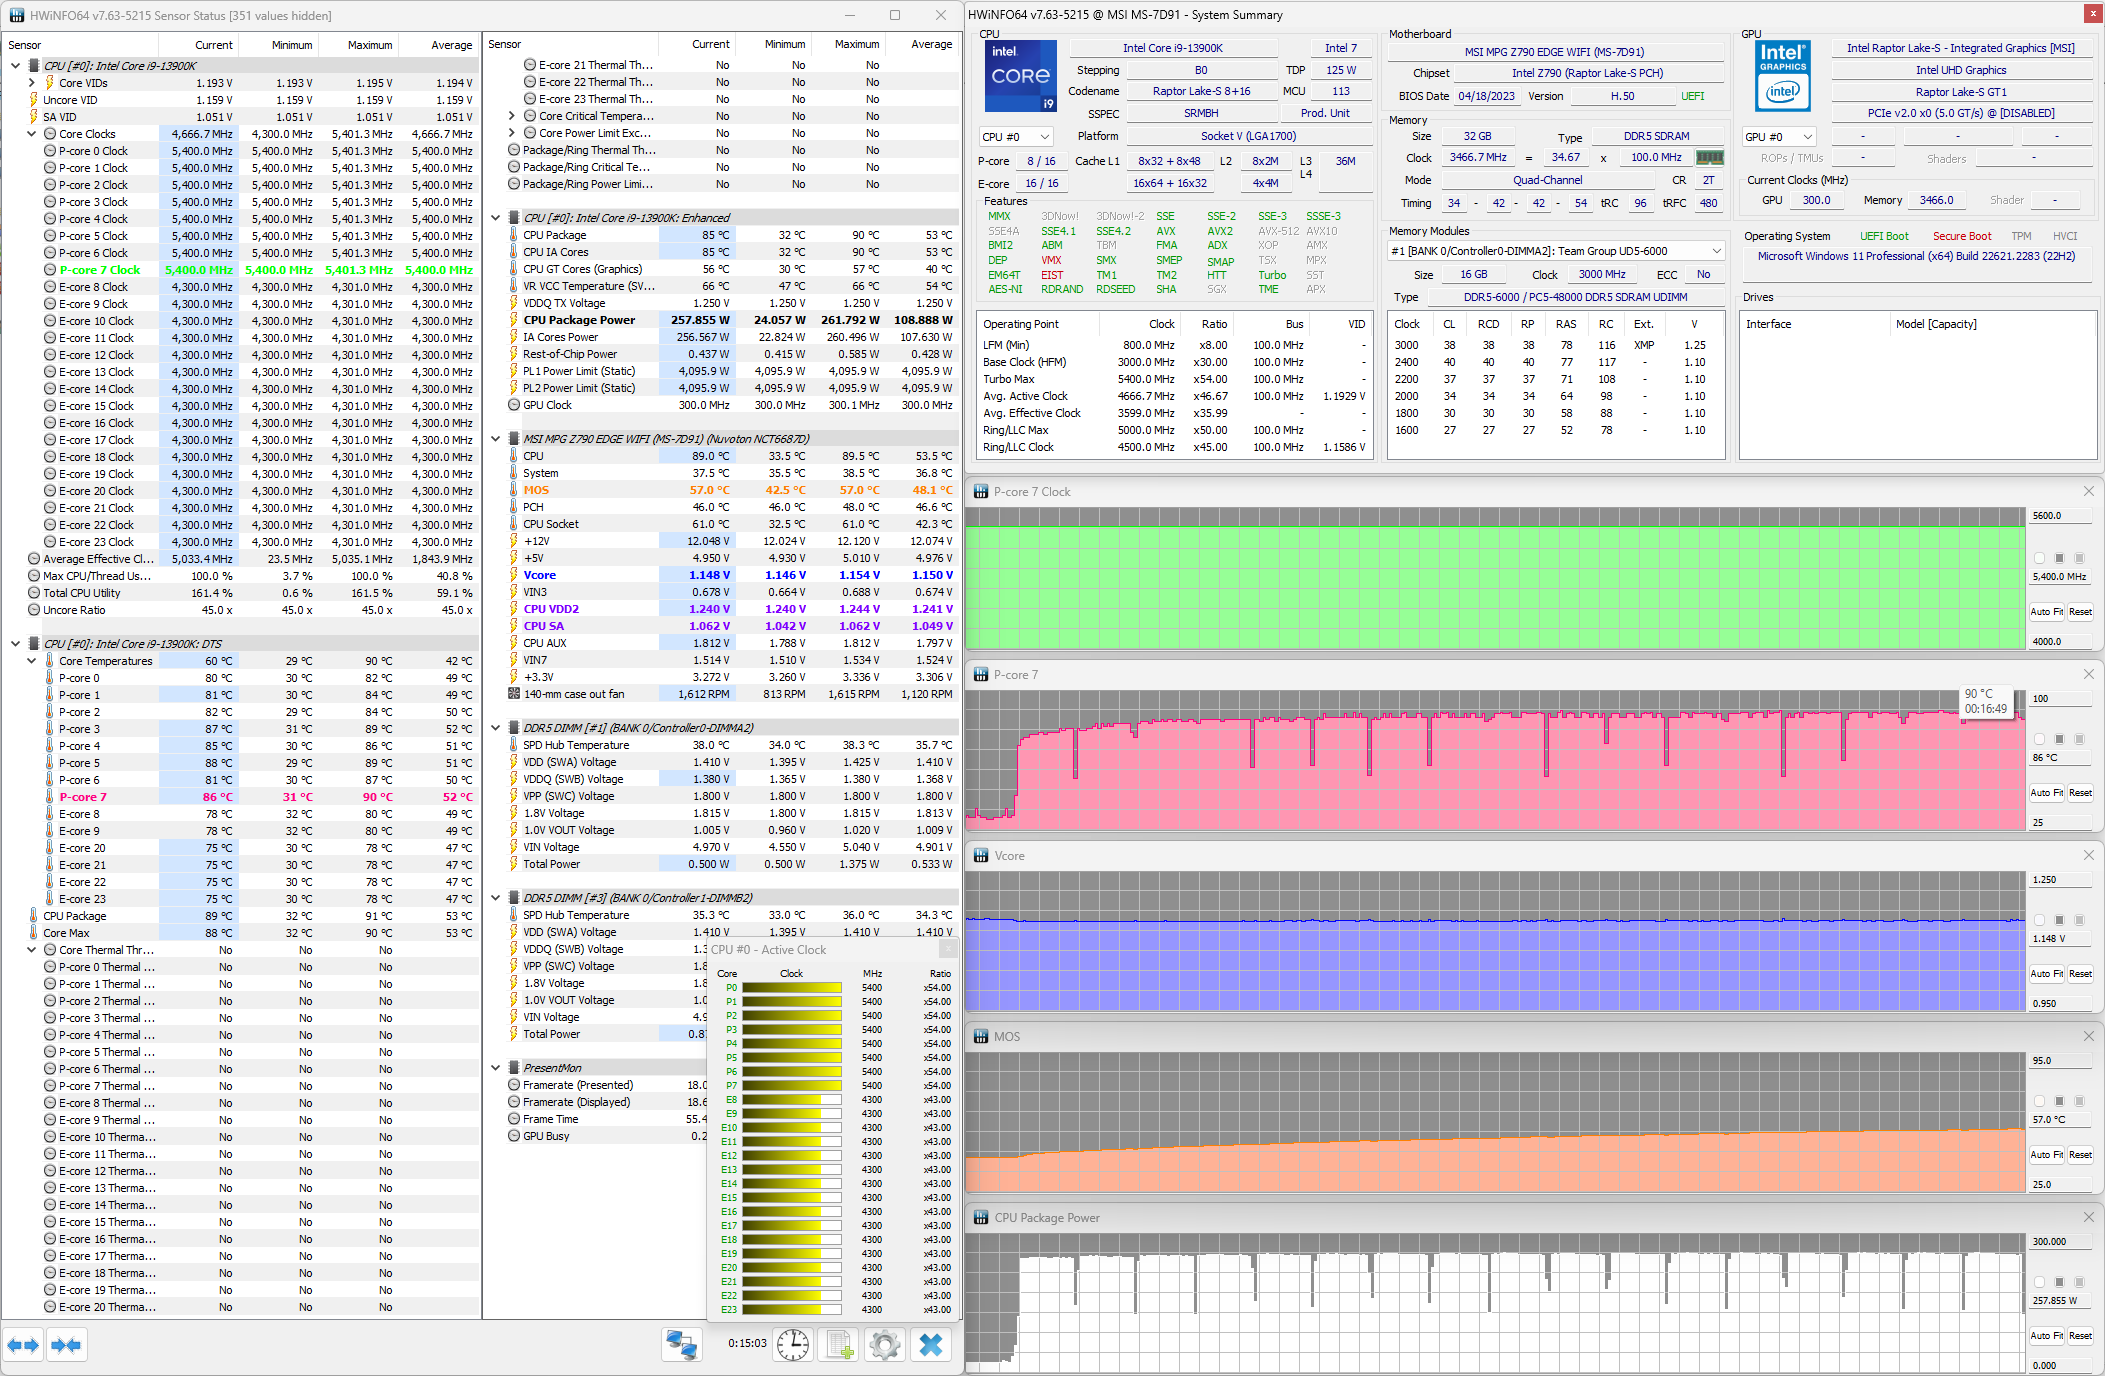Click first color swatch on MOS graph
This screenshot has width=2105, height=1376.
coord(2039,1101)
